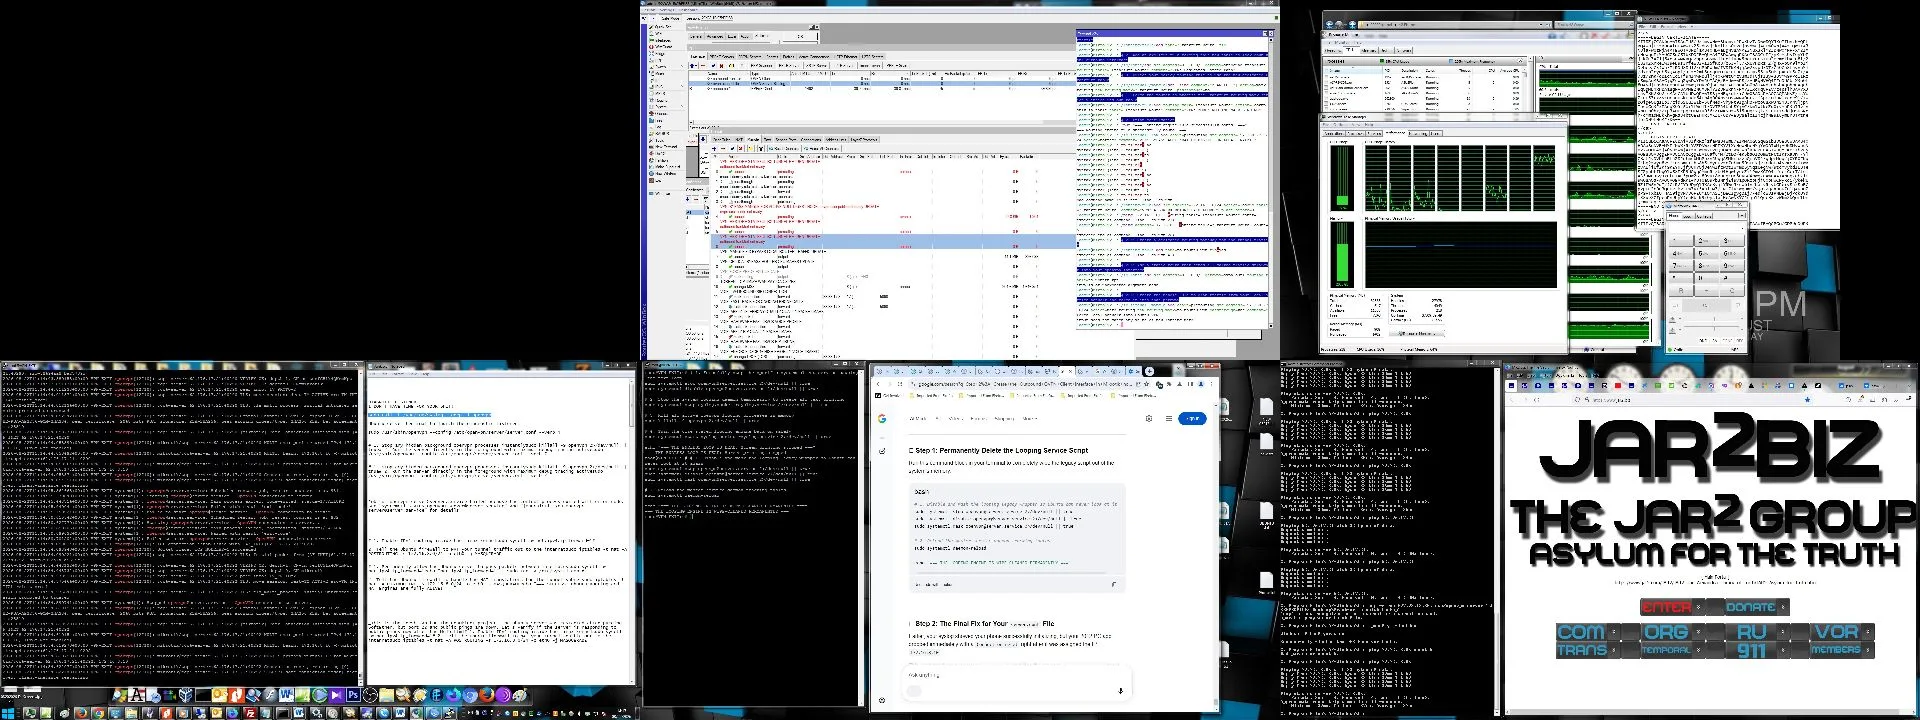Switch to the Shopping tab in Google

[1003, 418]
